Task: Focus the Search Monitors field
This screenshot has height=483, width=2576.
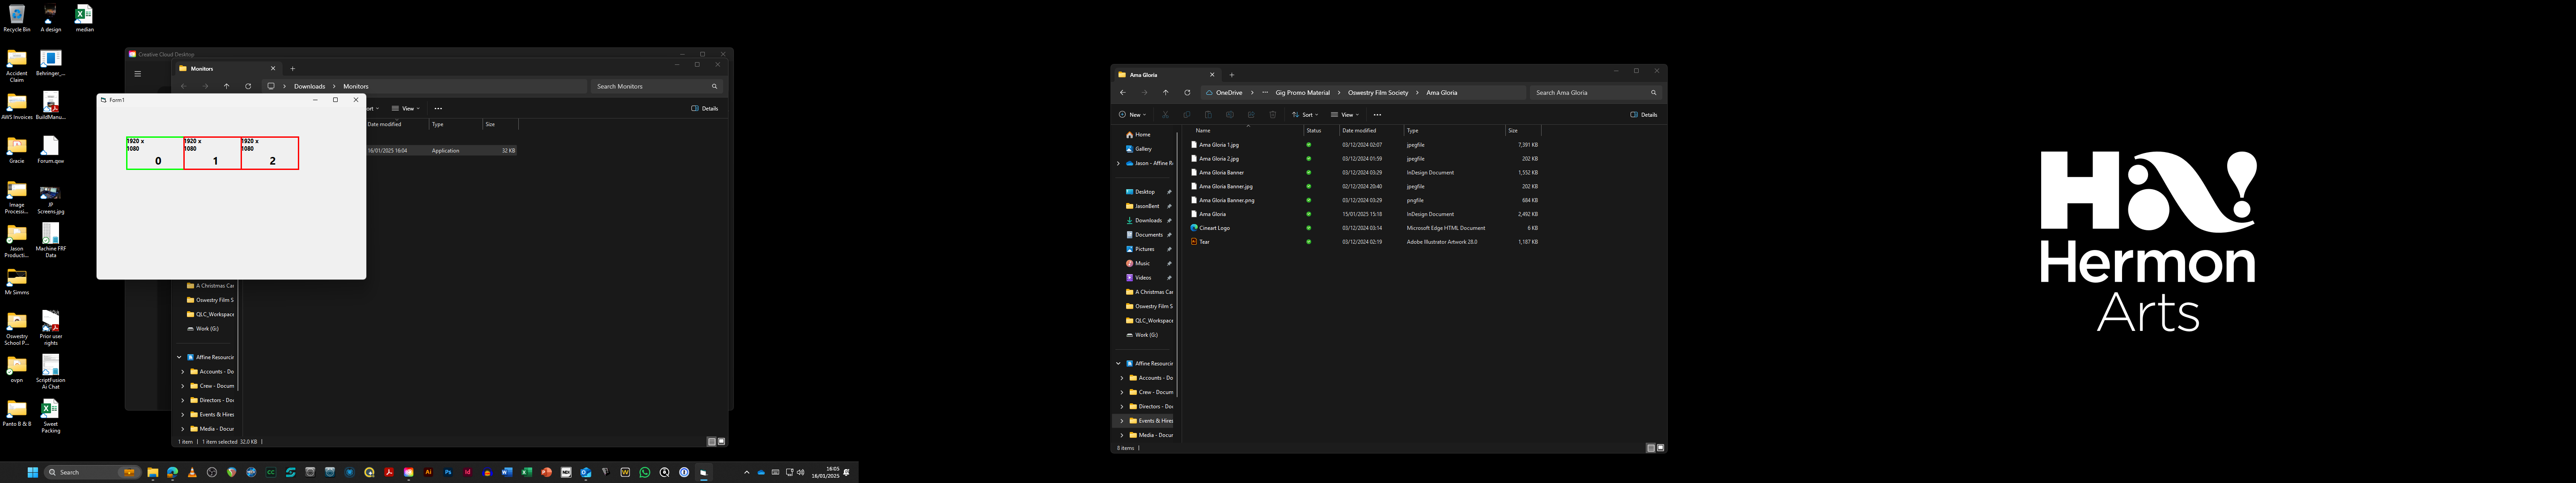Action: pyautogui.click(x=656, y=86)
